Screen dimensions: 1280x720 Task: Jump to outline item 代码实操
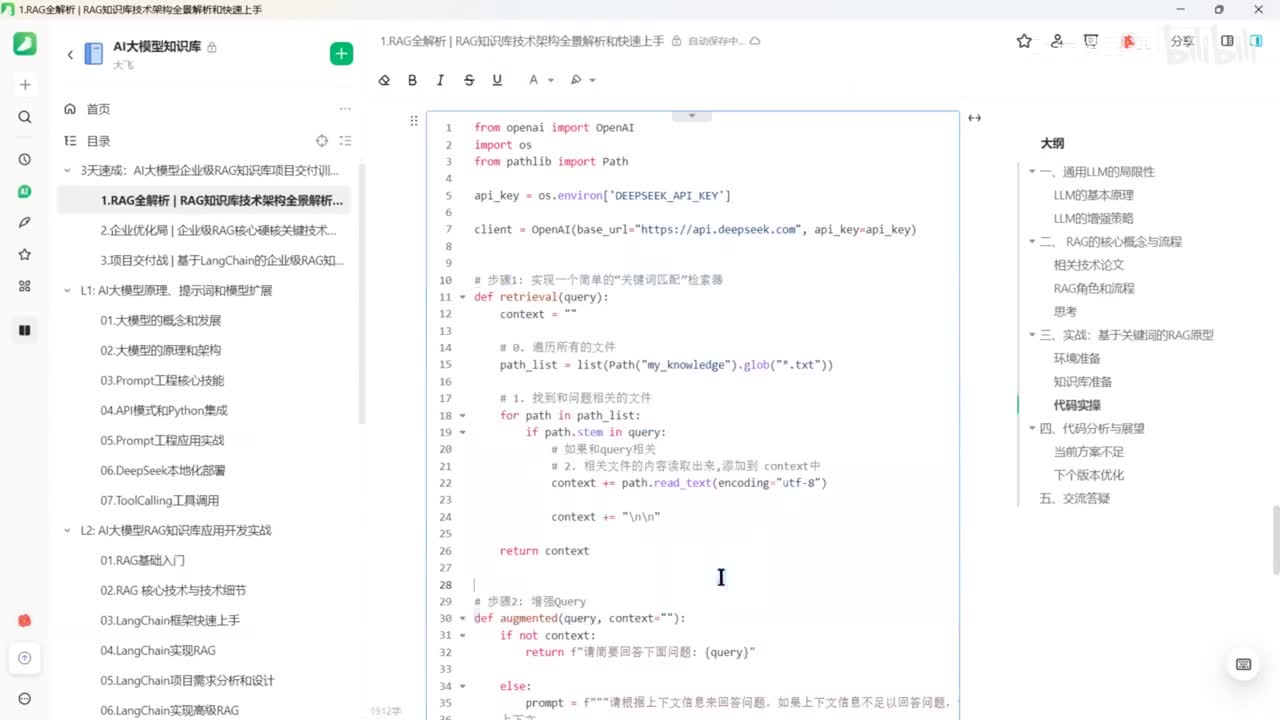click(1077, 405)
